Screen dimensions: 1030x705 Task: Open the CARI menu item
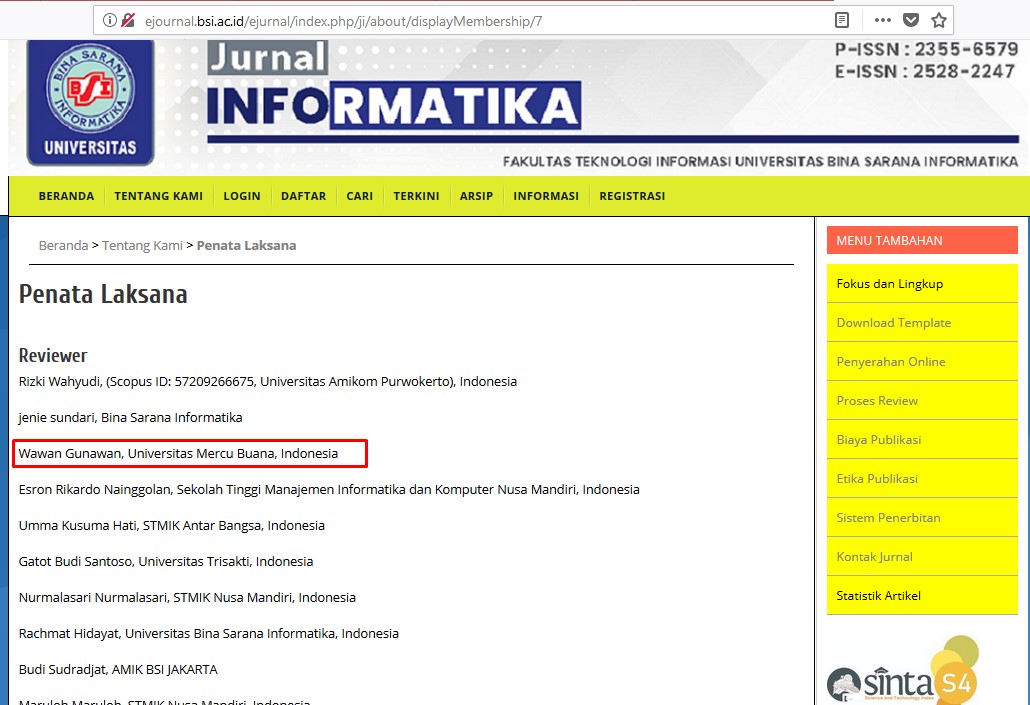pos(359,196)
